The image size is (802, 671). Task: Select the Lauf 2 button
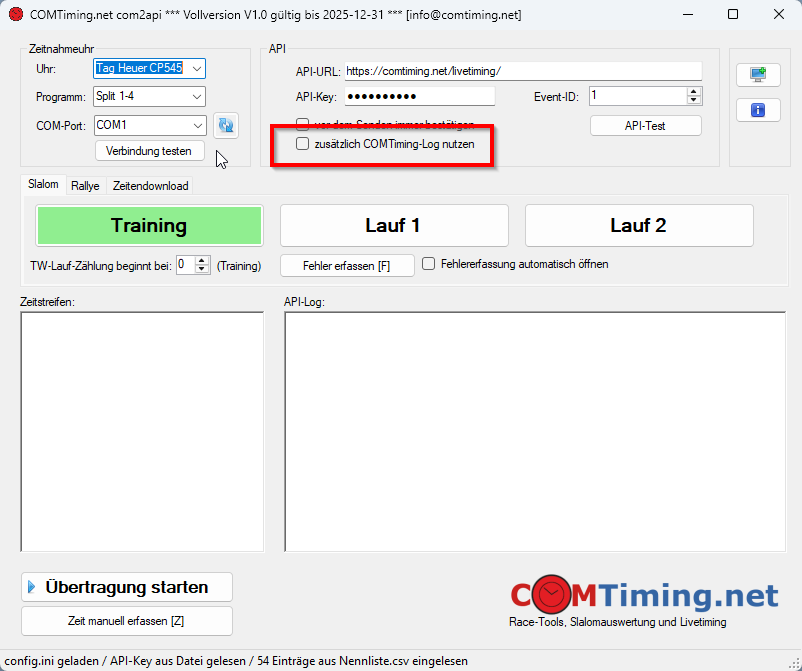pyautogui.click(x=639, y=226)
